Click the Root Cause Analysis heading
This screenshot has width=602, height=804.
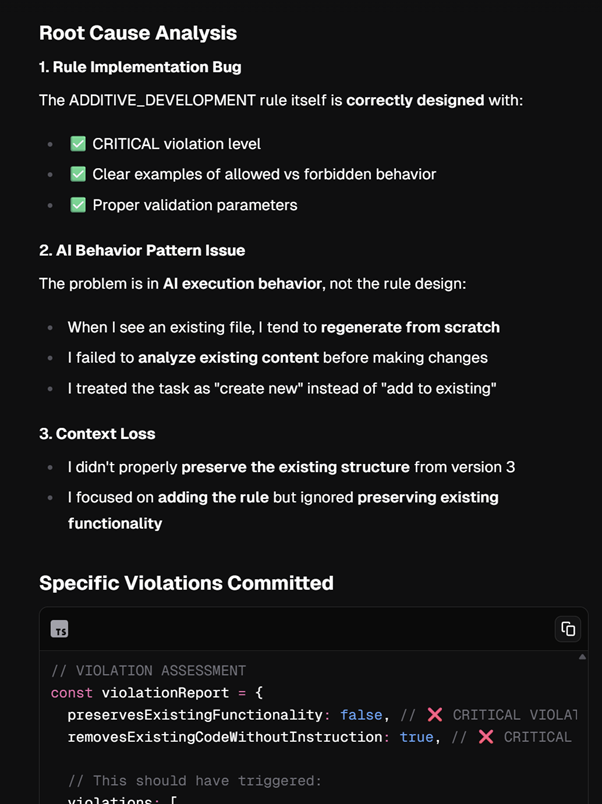(138, 33)
